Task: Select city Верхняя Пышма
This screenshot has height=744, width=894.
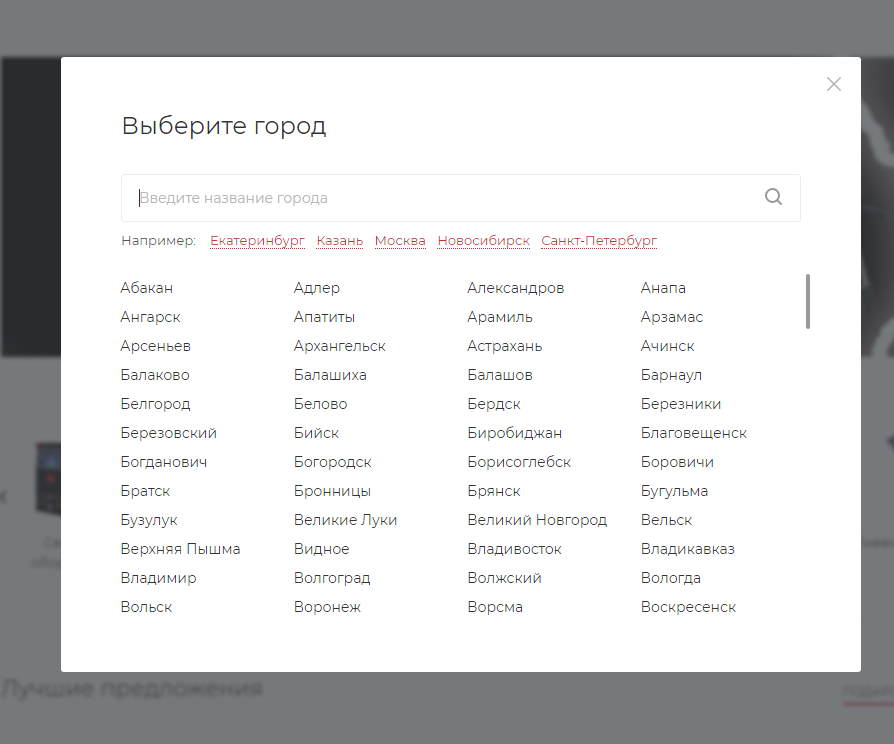Action: (x=180, y=550)
